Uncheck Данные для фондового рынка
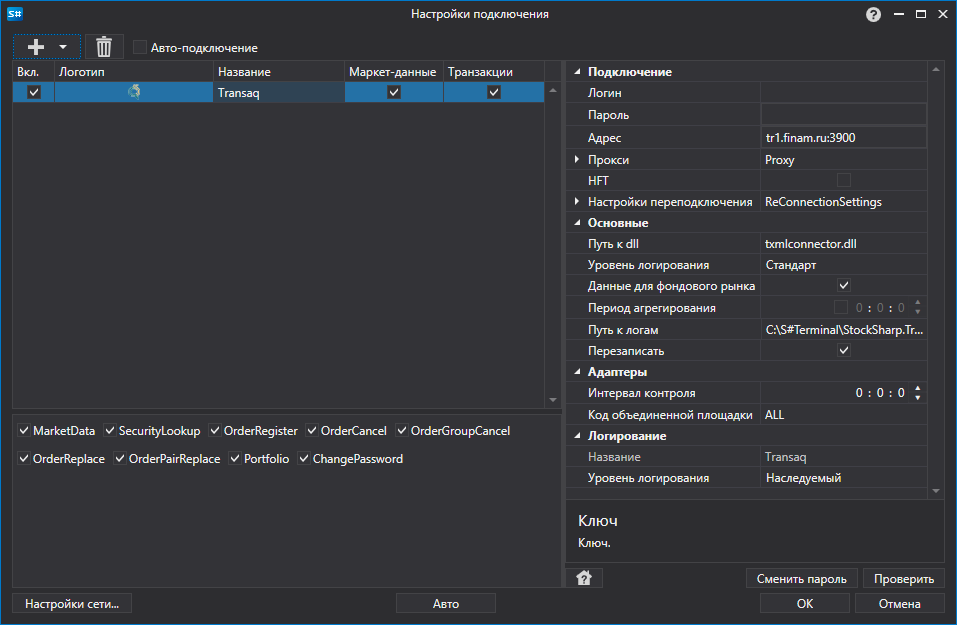The height and width of the screenshot is (625, 957). 843,285
